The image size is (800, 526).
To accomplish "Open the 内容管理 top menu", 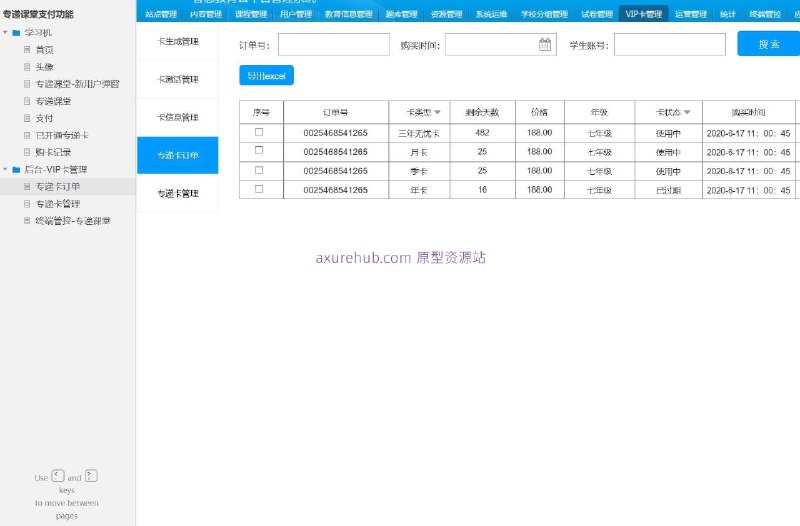I will [x=206, y=14].
